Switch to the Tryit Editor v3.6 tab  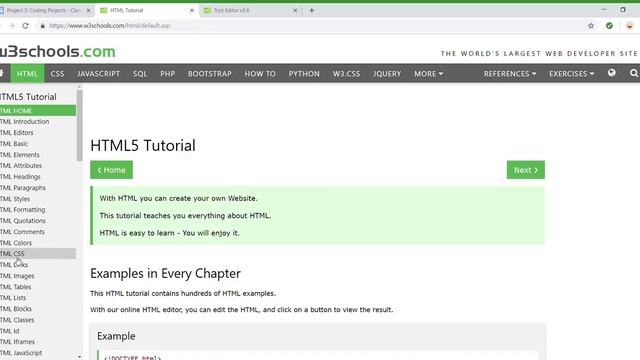[x=251, y=10]
